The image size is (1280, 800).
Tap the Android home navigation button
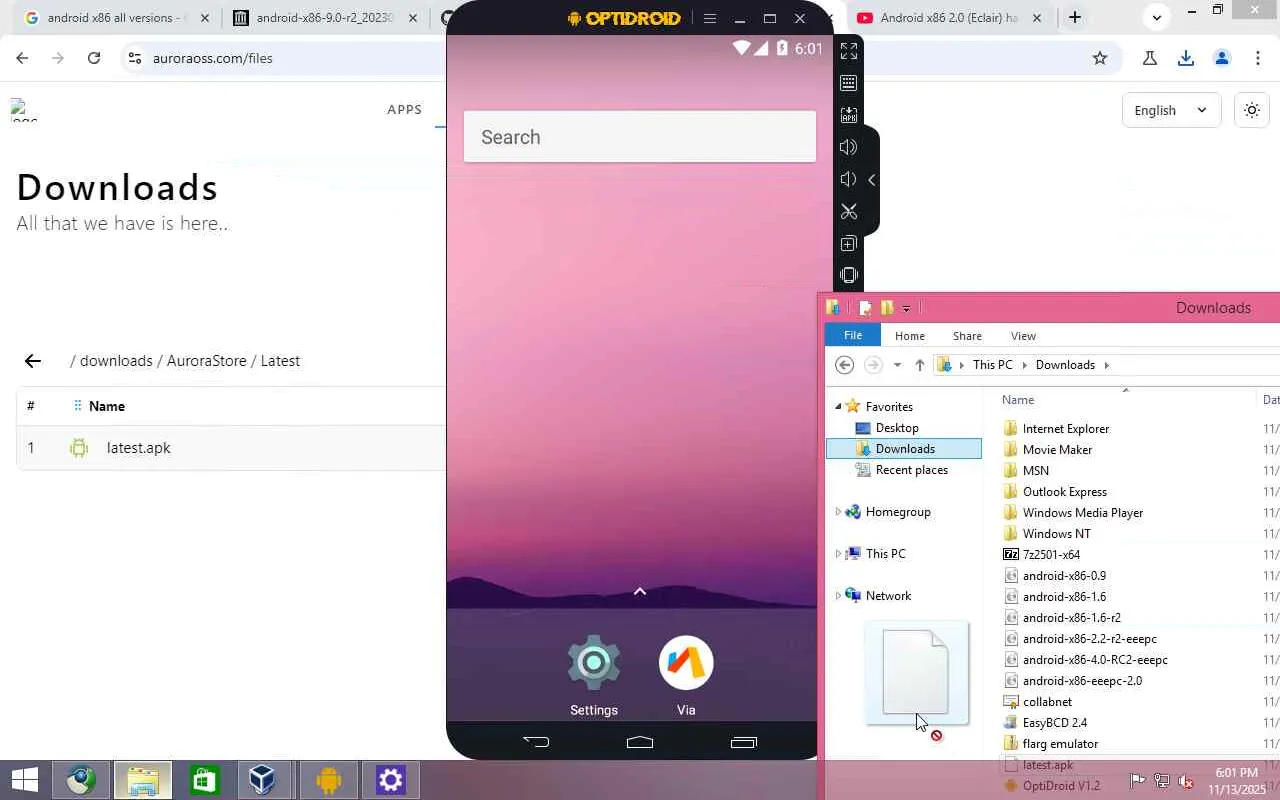(x=640, y=742)
